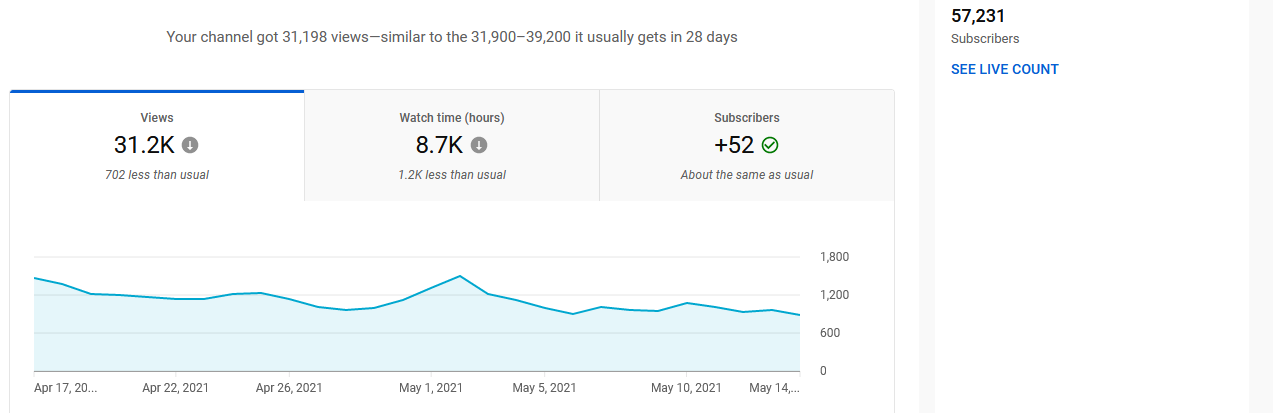Click the 57,231 subscriber count
Screen dimensions: 1273x413
point(978,16)
